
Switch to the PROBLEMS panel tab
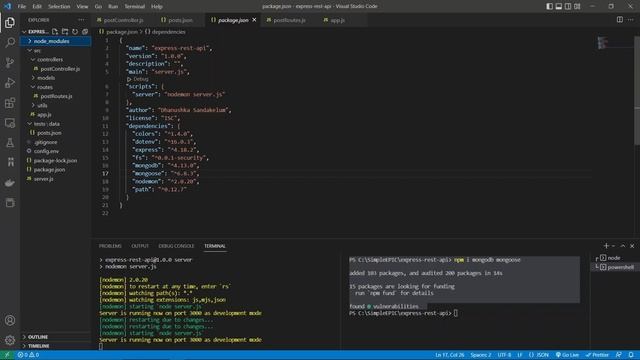(110, 246)
